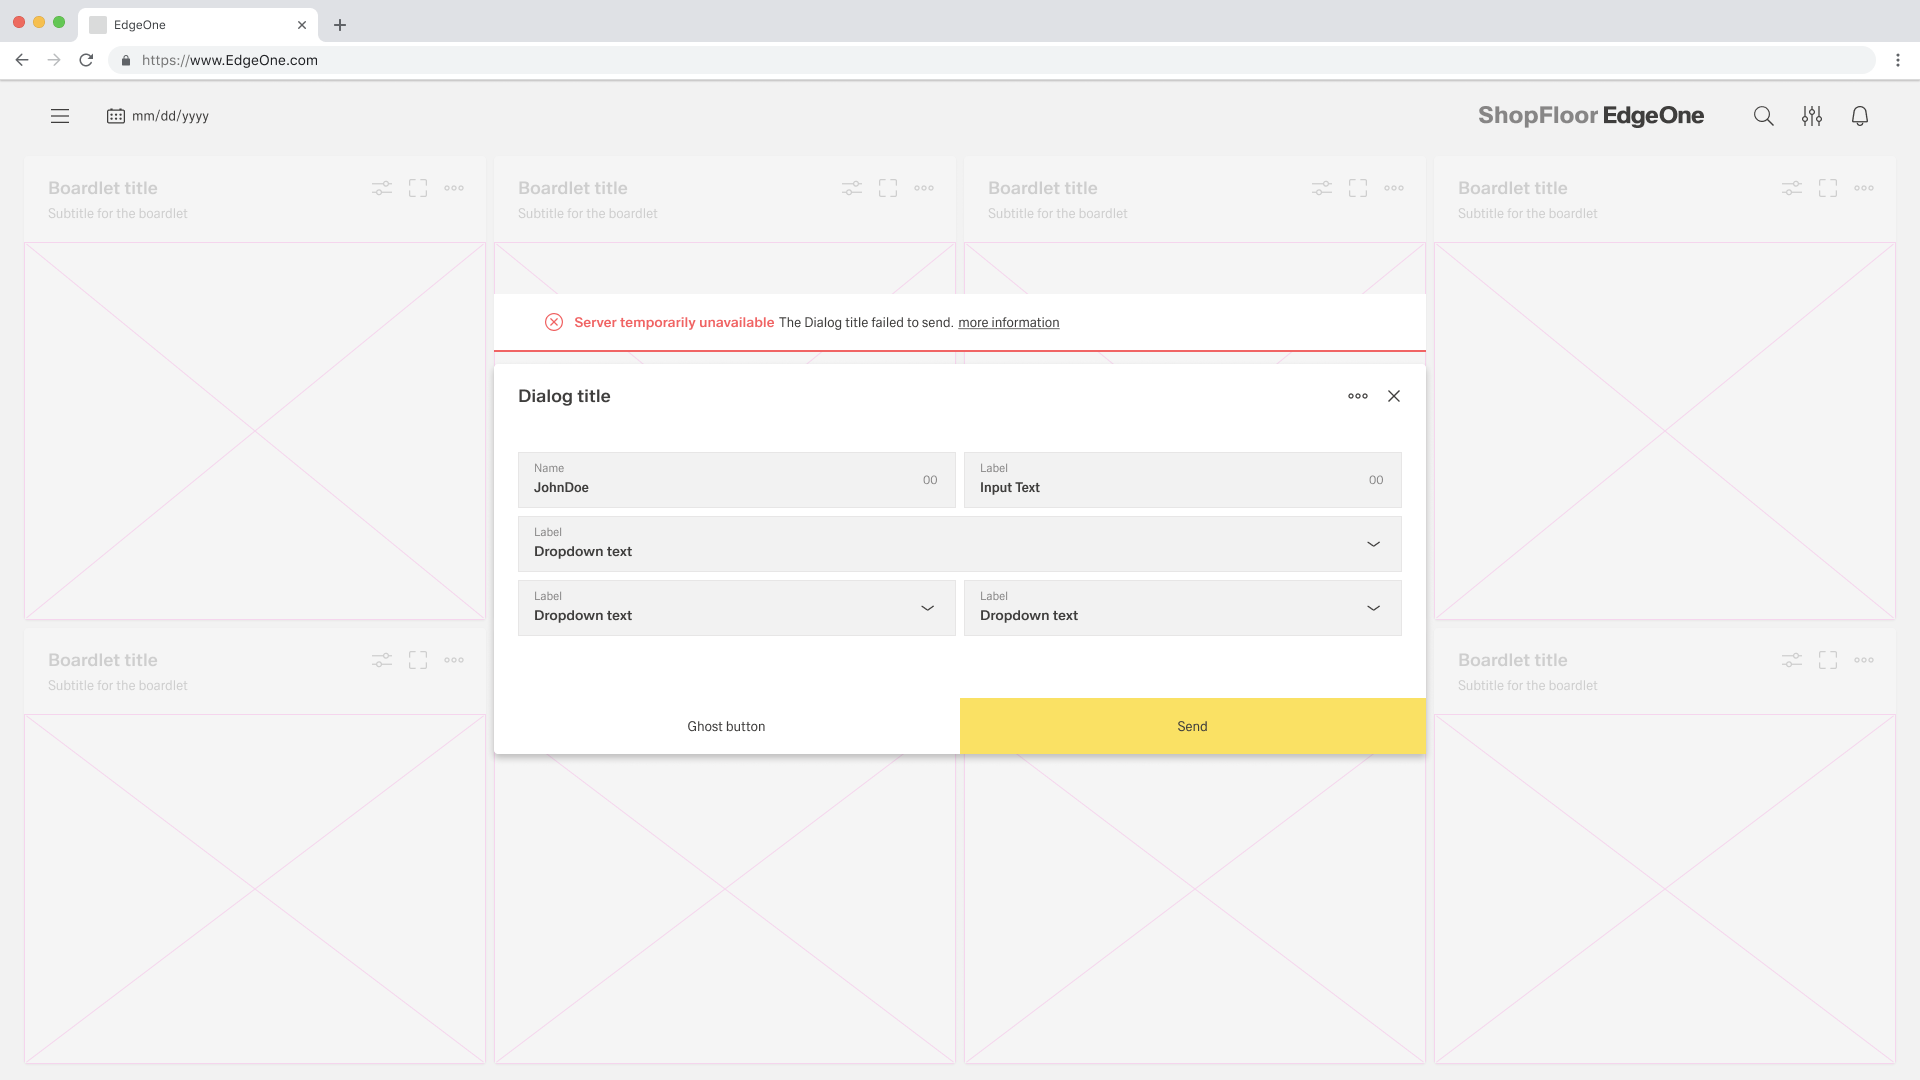Open filter settings of the last top boardlet
This screenshot has height=1080, width=1920.
[1791, 188]
